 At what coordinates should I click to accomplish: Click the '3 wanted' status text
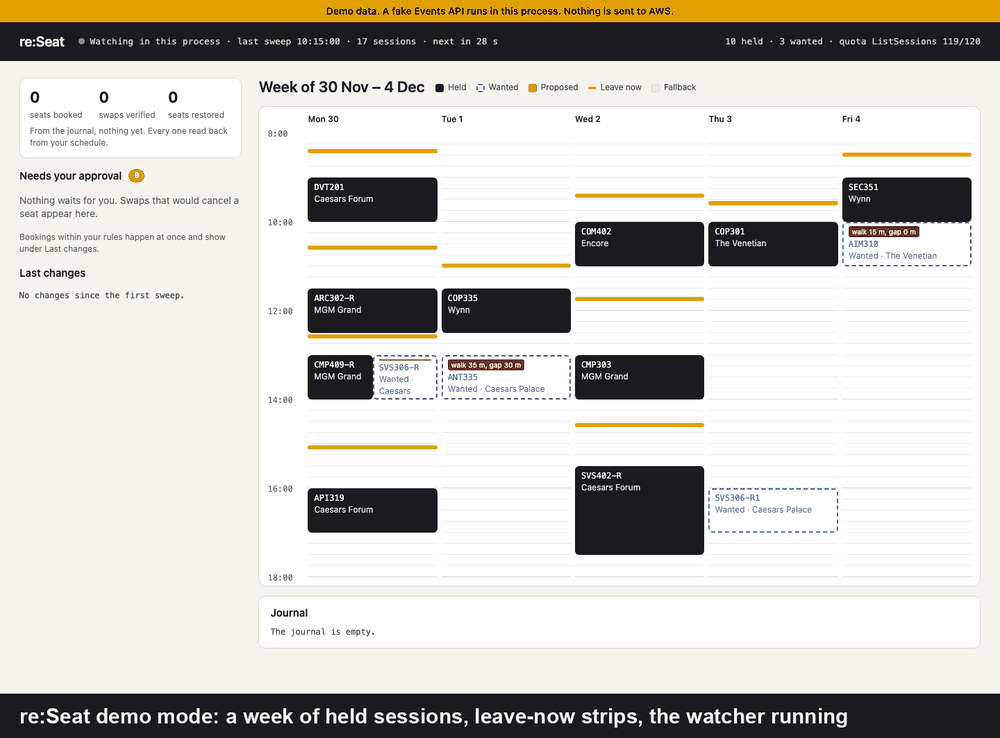(x=800, y=41)
